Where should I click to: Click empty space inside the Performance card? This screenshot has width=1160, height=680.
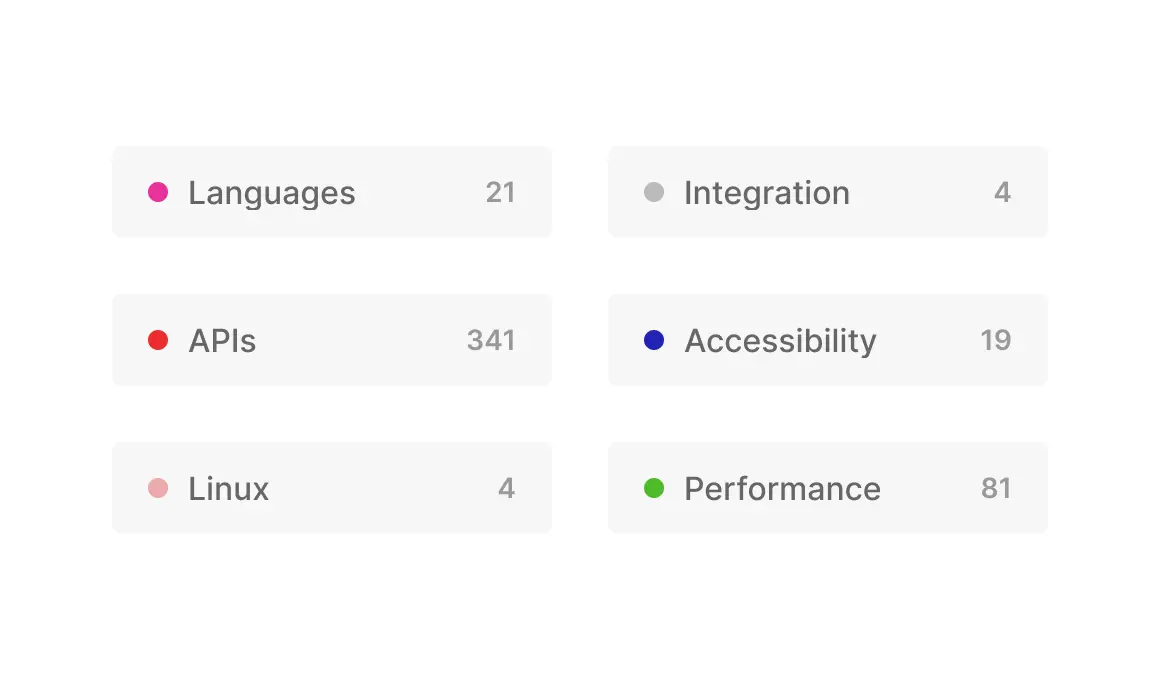(930, 488)
